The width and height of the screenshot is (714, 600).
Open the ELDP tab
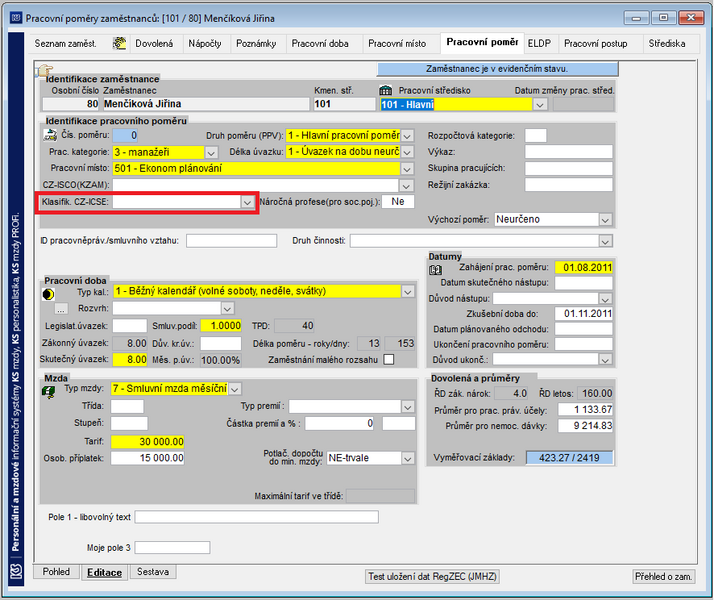pos(540,44)
